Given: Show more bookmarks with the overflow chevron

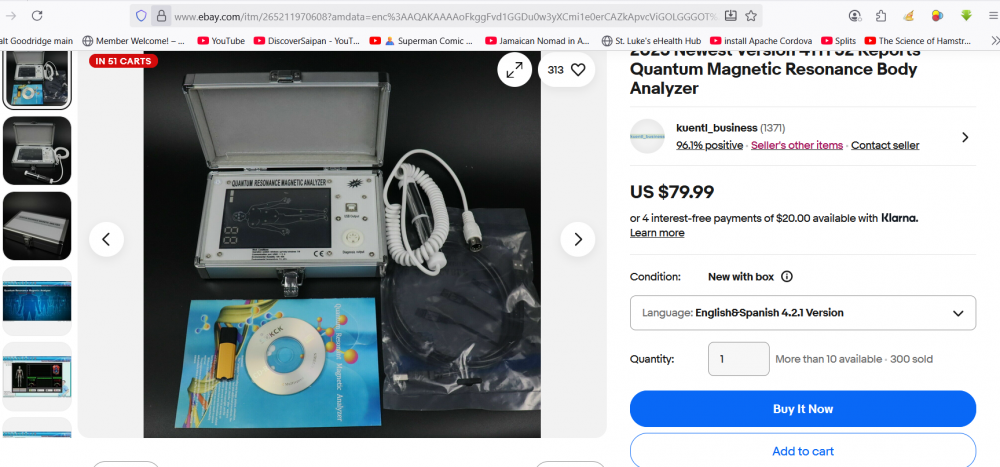Looking at the screenshot, I should point(994,41).
